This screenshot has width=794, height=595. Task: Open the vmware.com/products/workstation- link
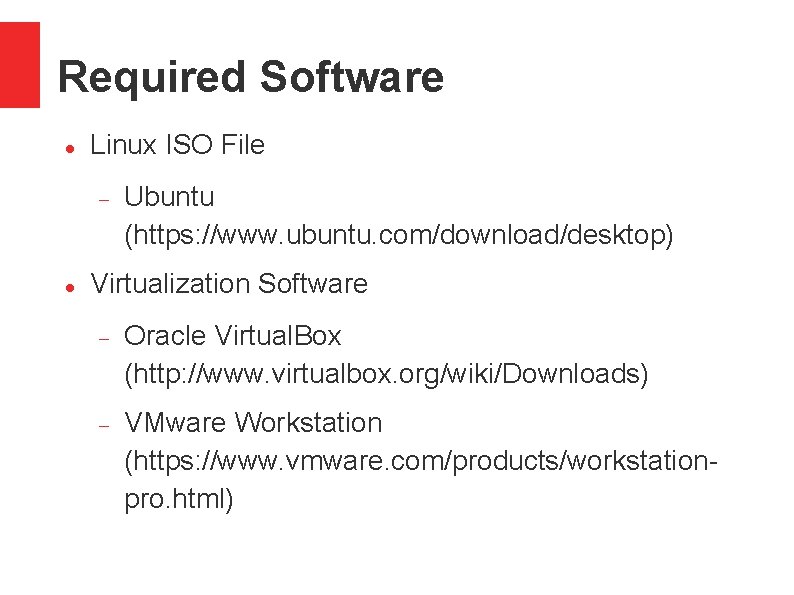point(421,462)
